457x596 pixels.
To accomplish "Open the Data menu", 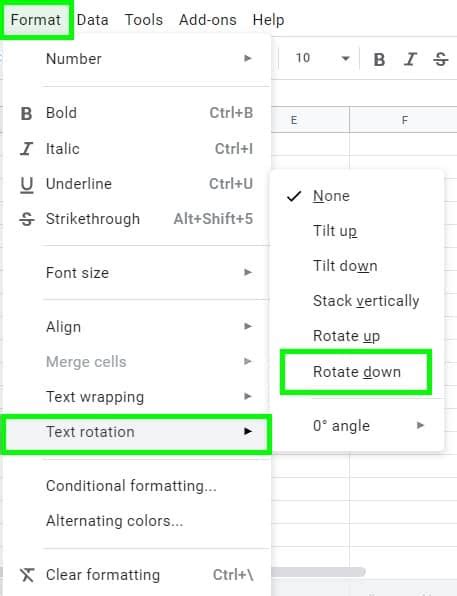I will point(92,19).
